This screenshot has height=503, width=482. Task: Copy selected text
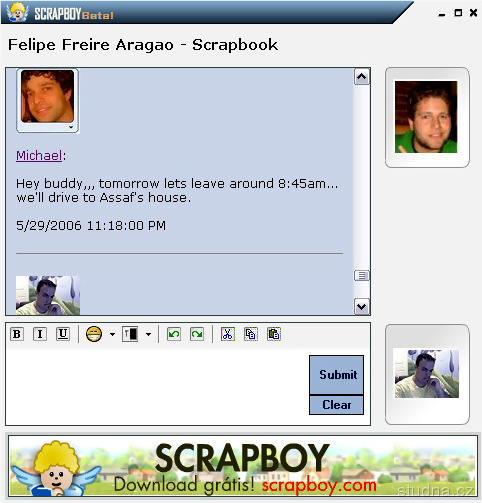coord(251,334)
